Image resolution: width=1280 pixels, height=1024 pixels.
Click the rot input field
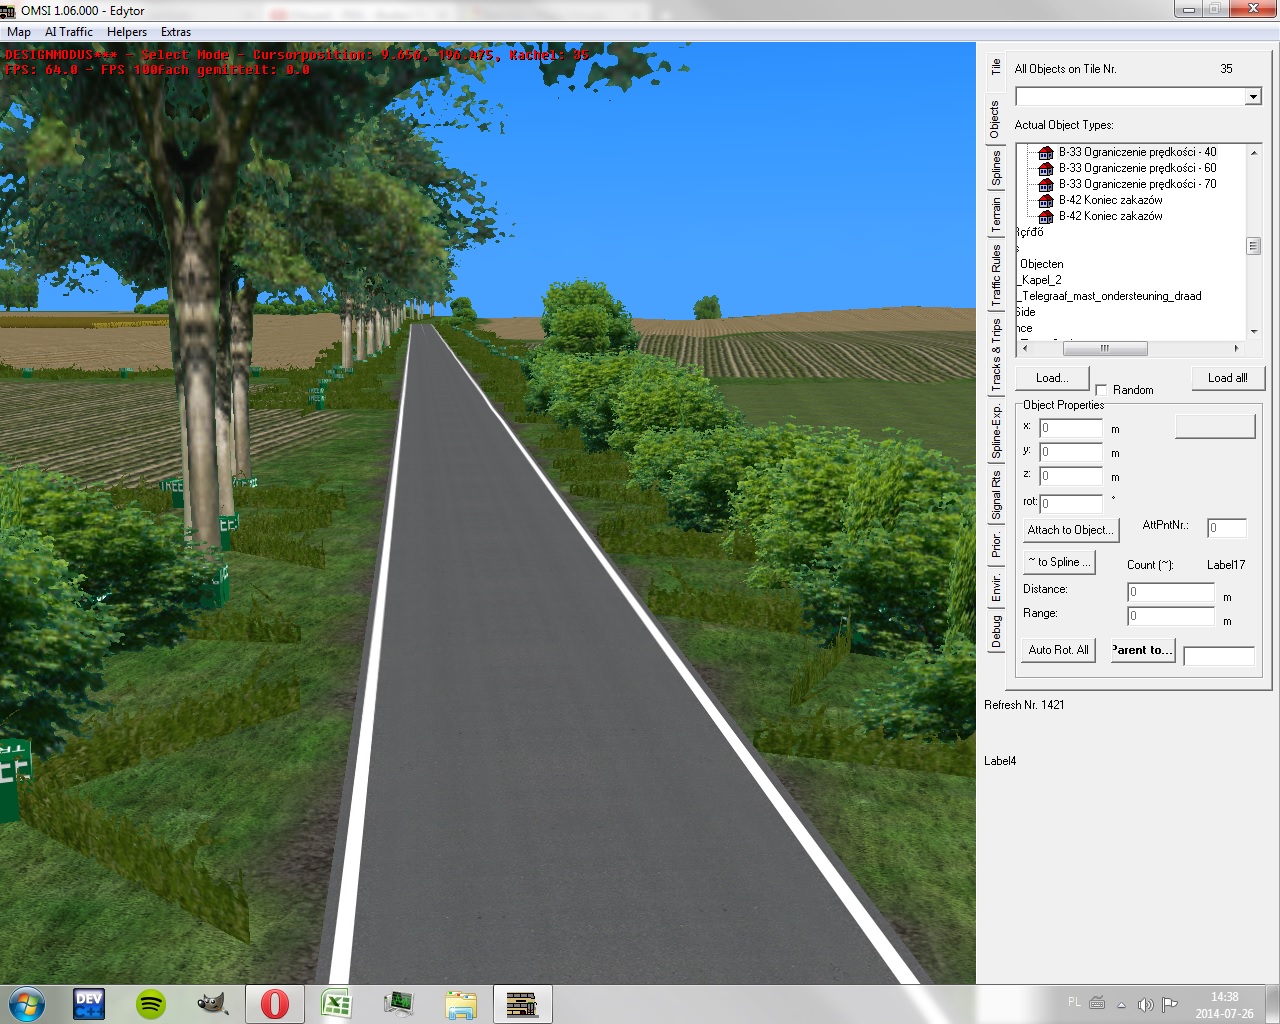1071,504
